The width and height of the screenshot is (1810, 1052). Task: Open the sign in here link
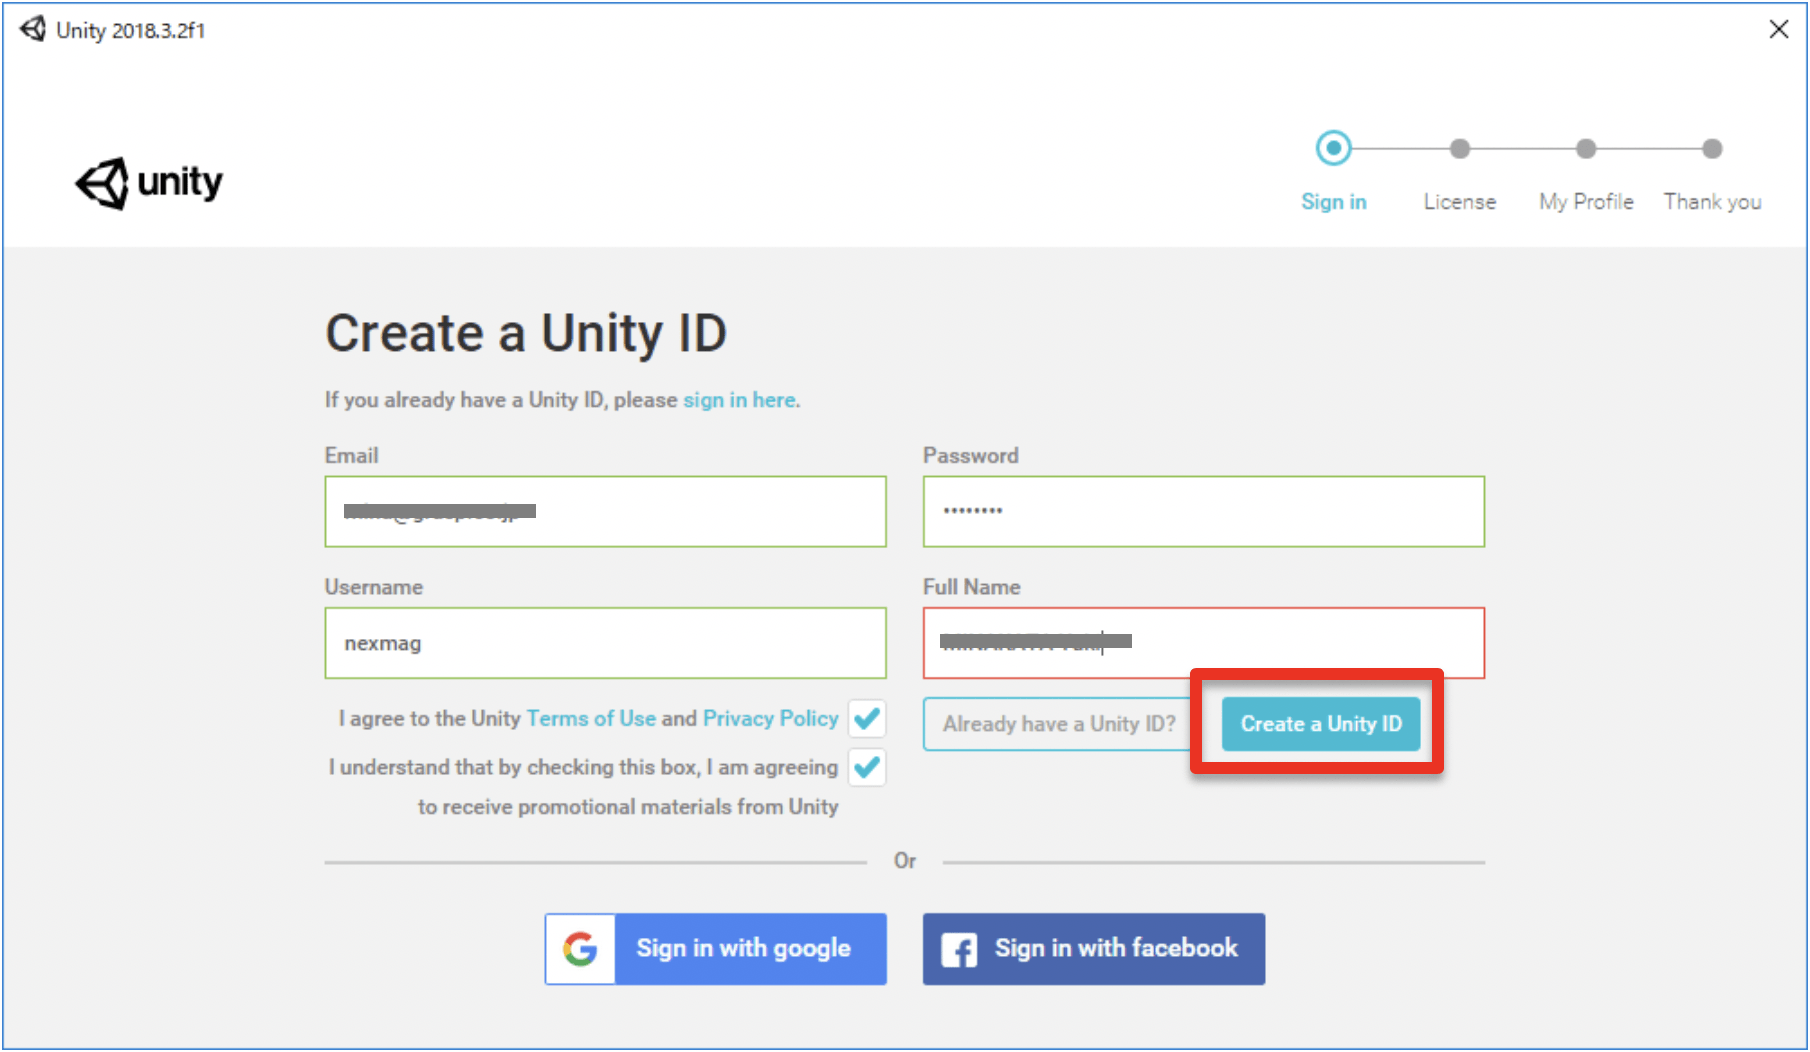click(x=740, y=400)
